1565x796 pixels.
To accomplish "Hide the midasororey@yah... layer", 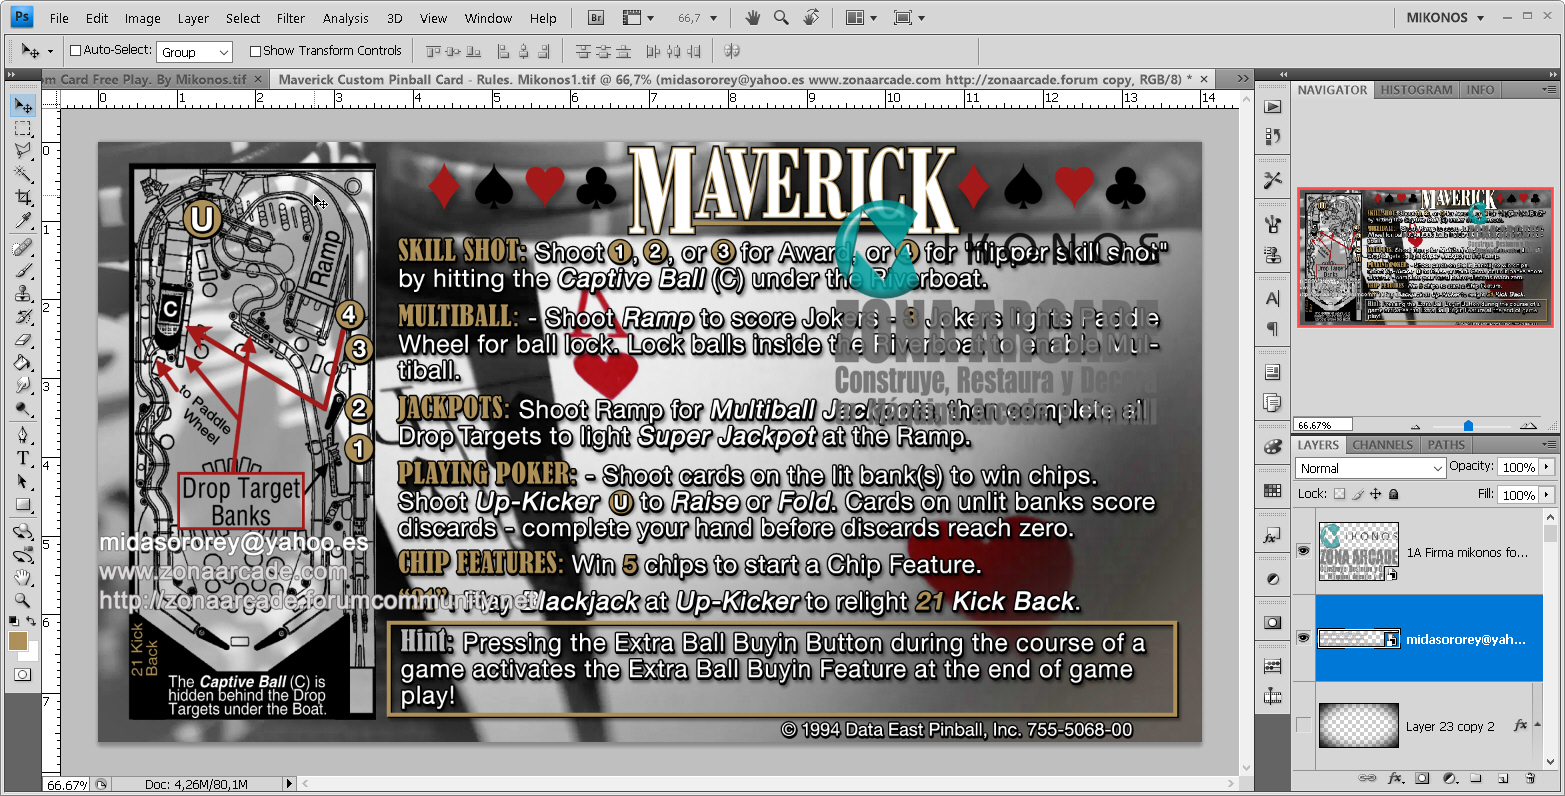I will [x=1303, y=638].
